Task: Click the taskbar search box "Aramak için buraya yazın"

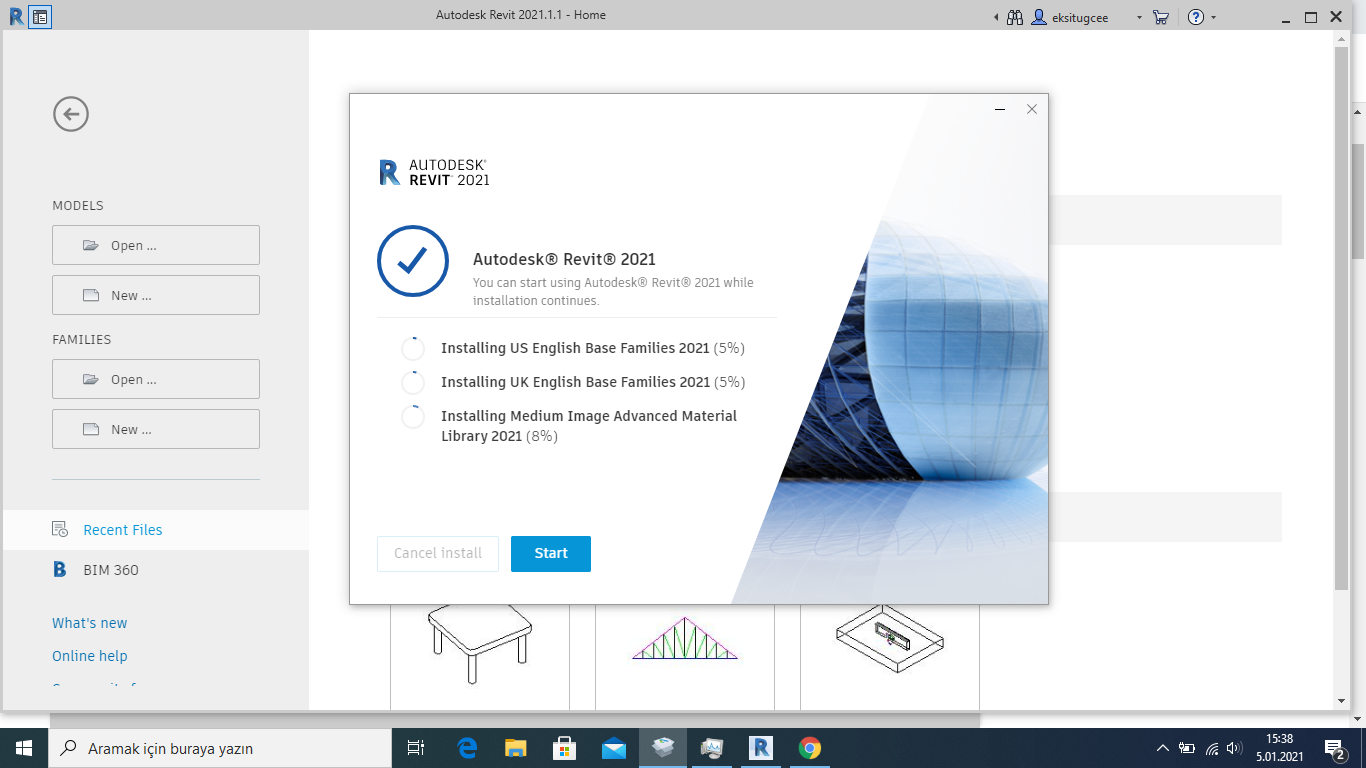Action: (x=220, y=748)
